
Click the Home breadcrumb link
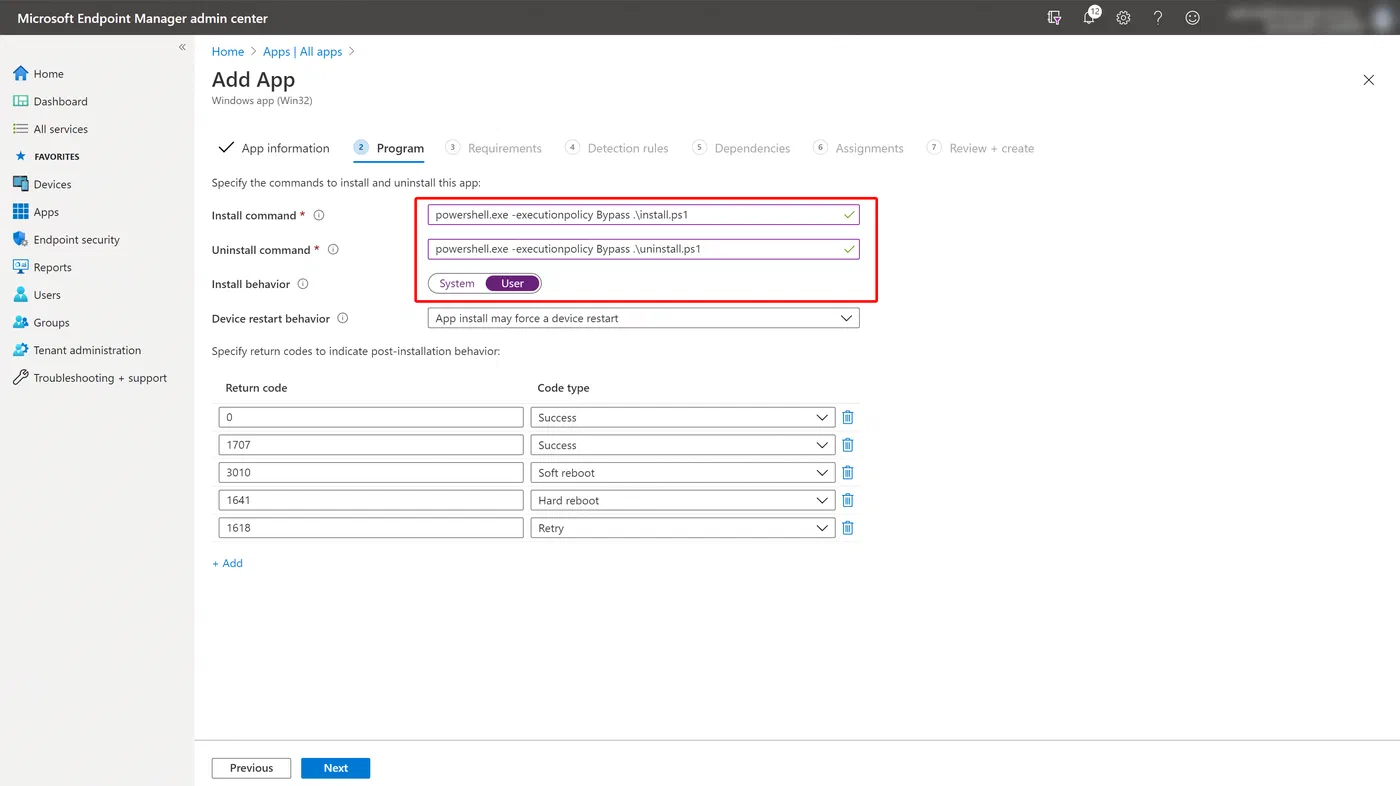click(x=228, y=51)
